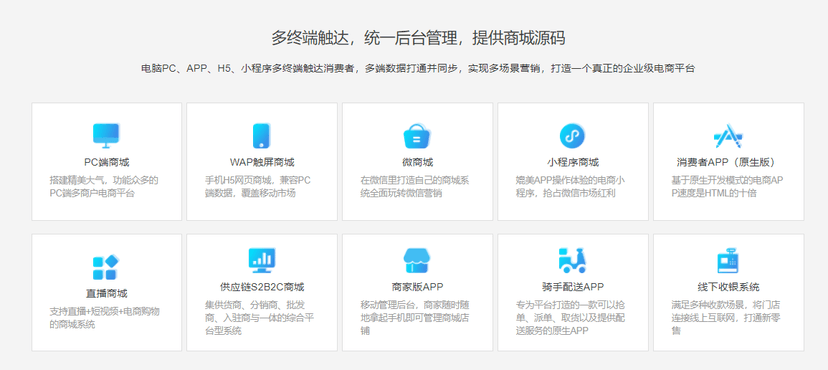Click the 线下收银系统 cash register icon
828x370 pixels.
pyautogui.click(x=728, y=261)
